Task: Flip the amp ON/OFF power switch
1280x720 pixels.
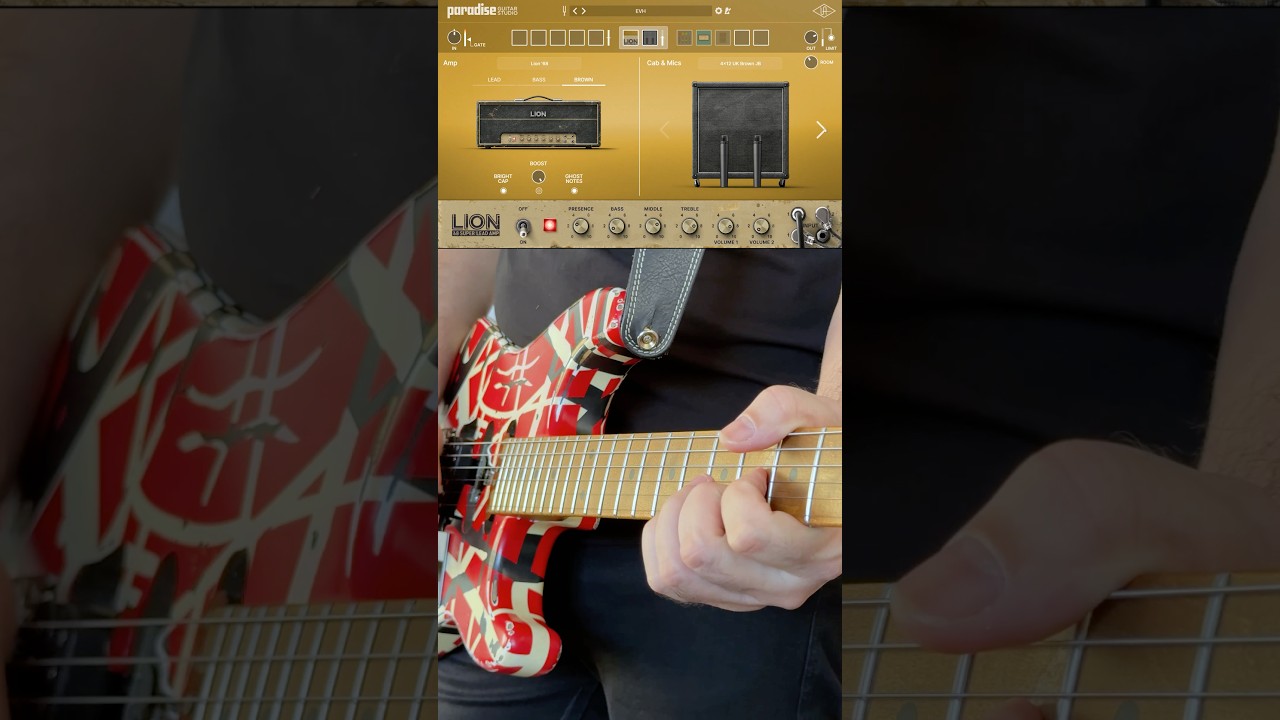Action: pos(523,227)
